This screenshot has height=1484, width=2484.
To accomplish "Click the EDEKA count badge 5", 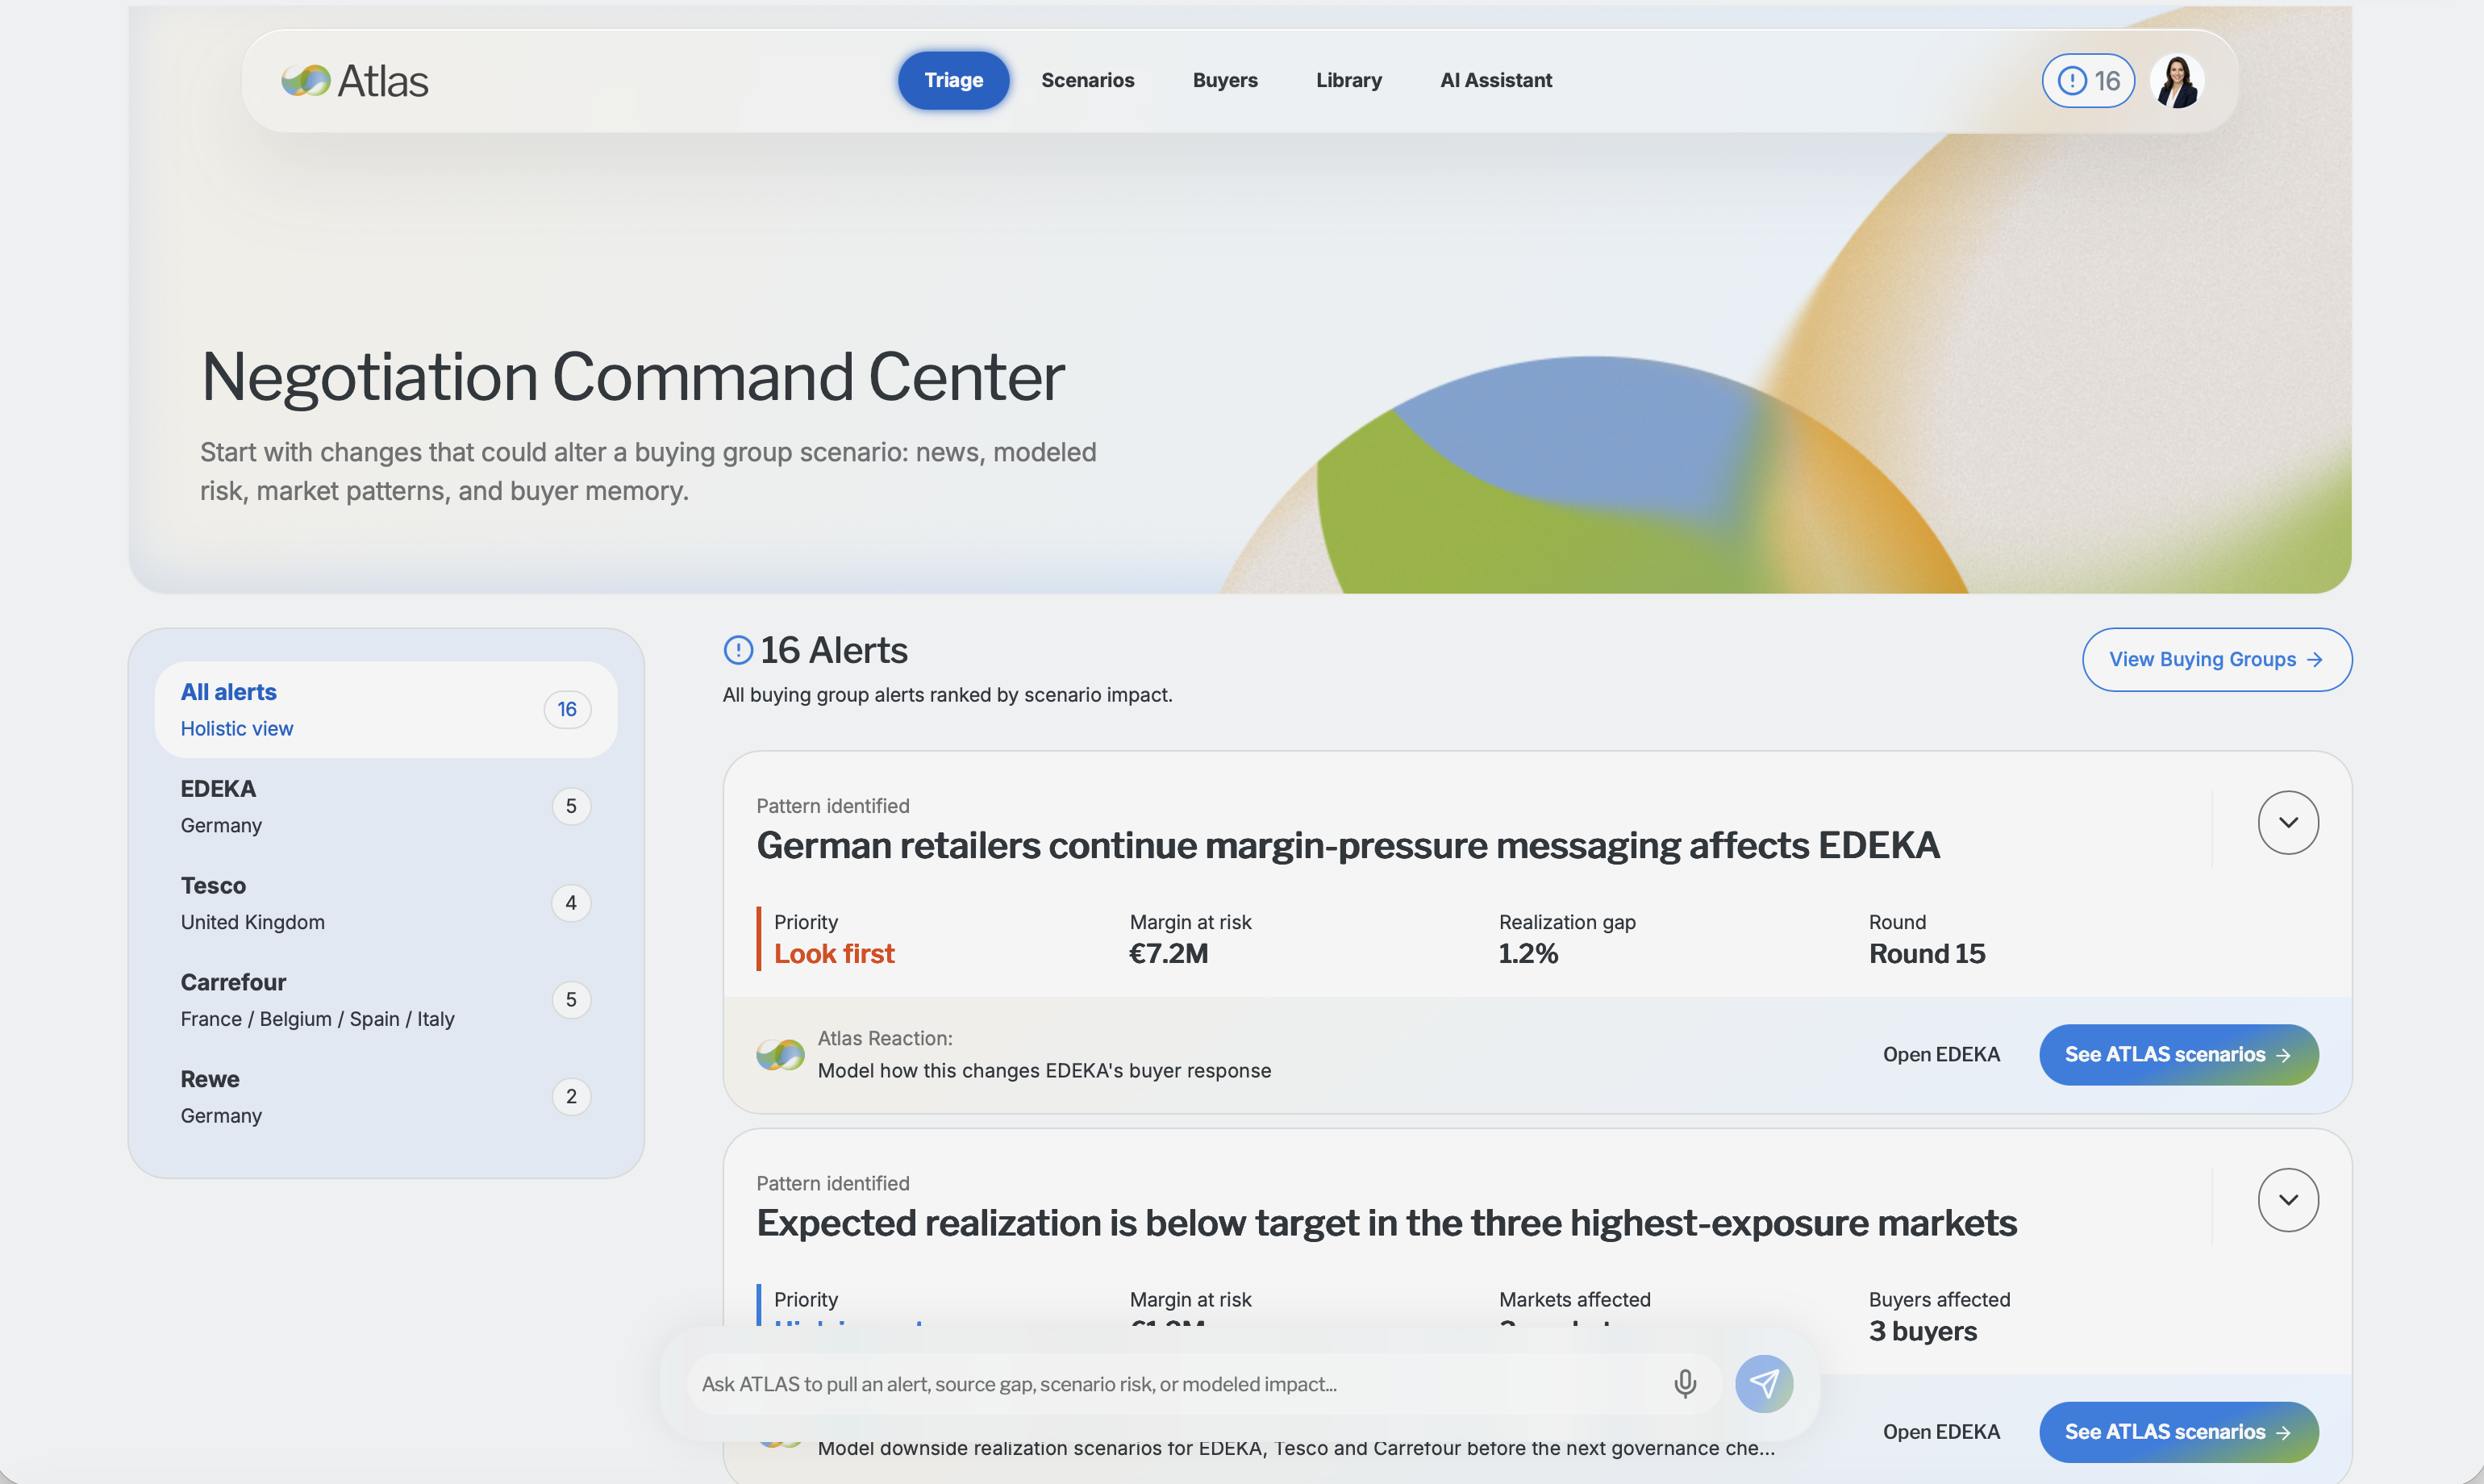I will pos(571,806).
